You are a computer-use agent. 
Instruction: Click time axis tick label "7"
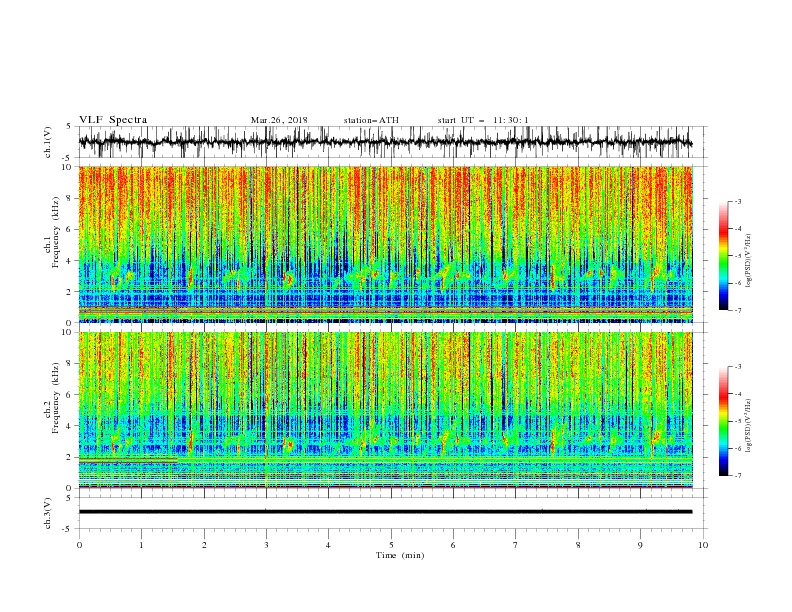516,545
